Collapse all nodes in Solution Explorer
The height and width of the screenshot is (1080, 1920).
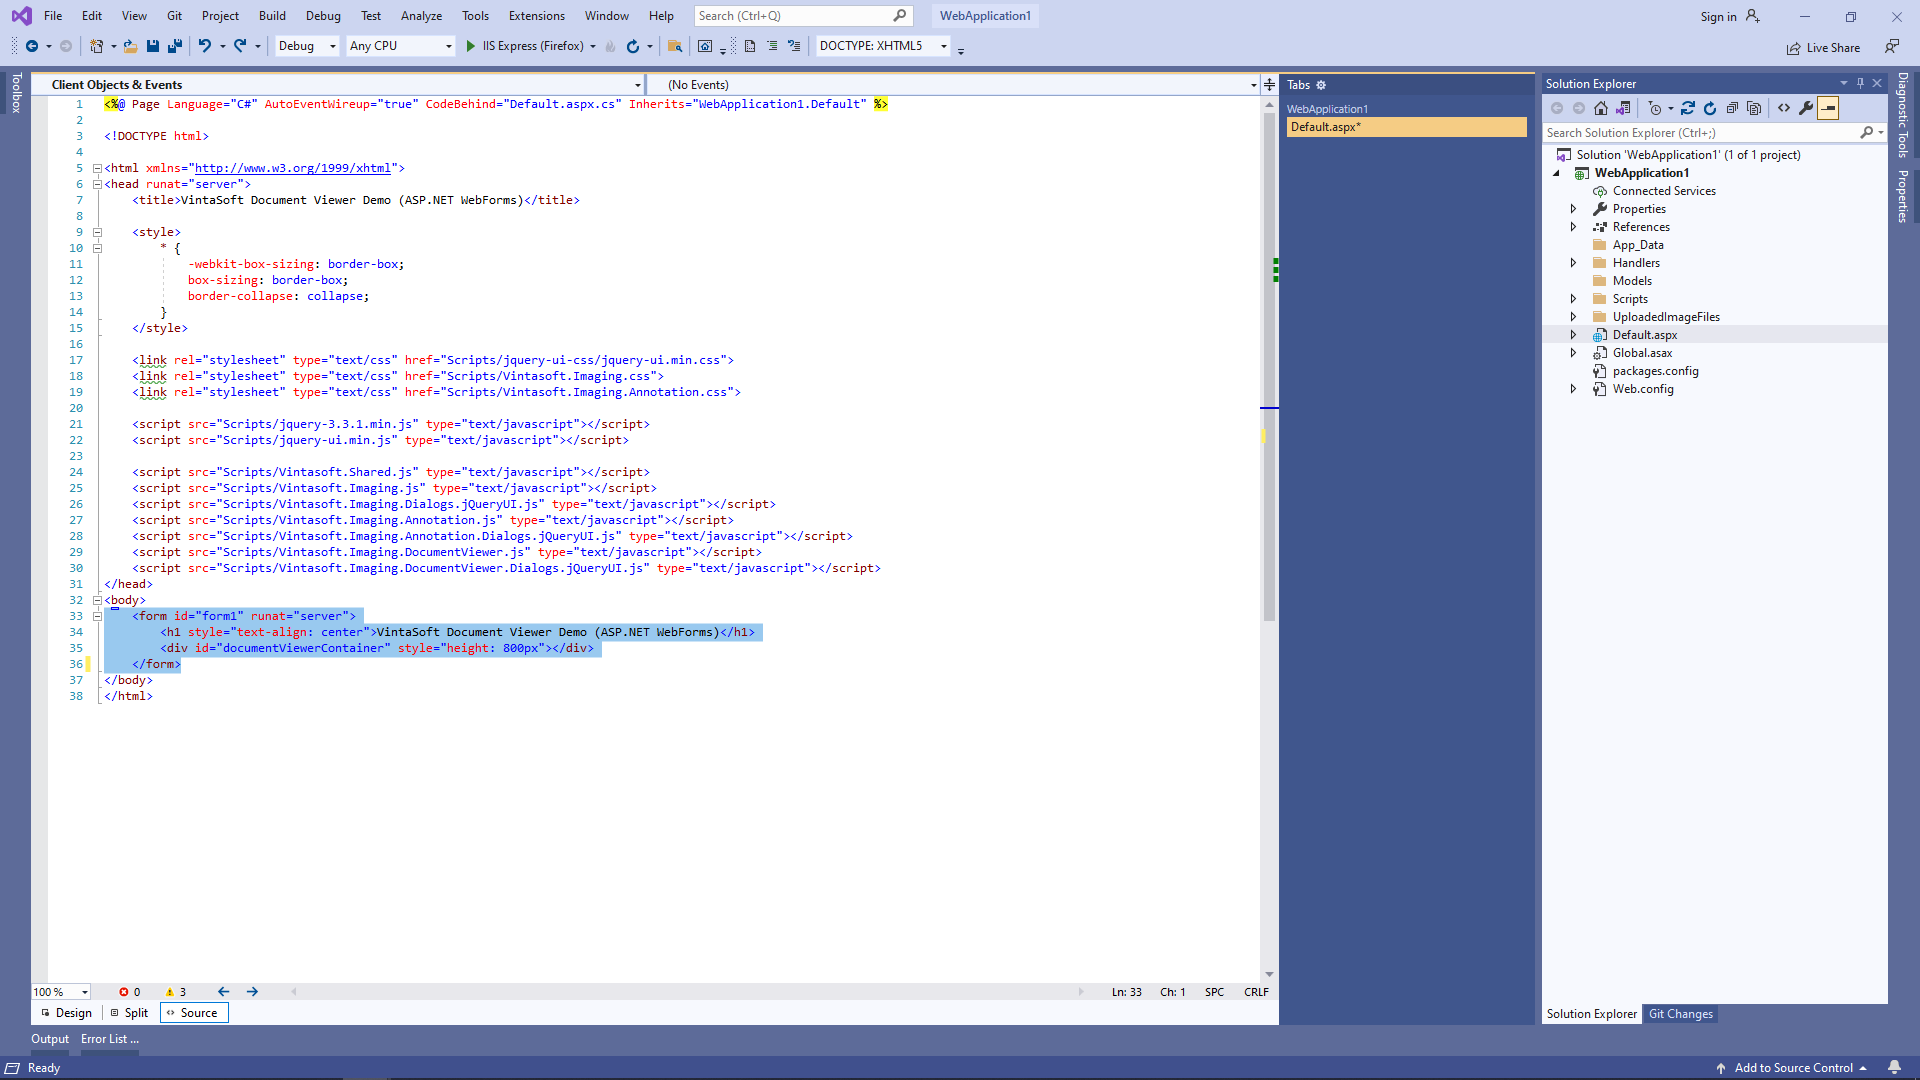coord(1733,108)
